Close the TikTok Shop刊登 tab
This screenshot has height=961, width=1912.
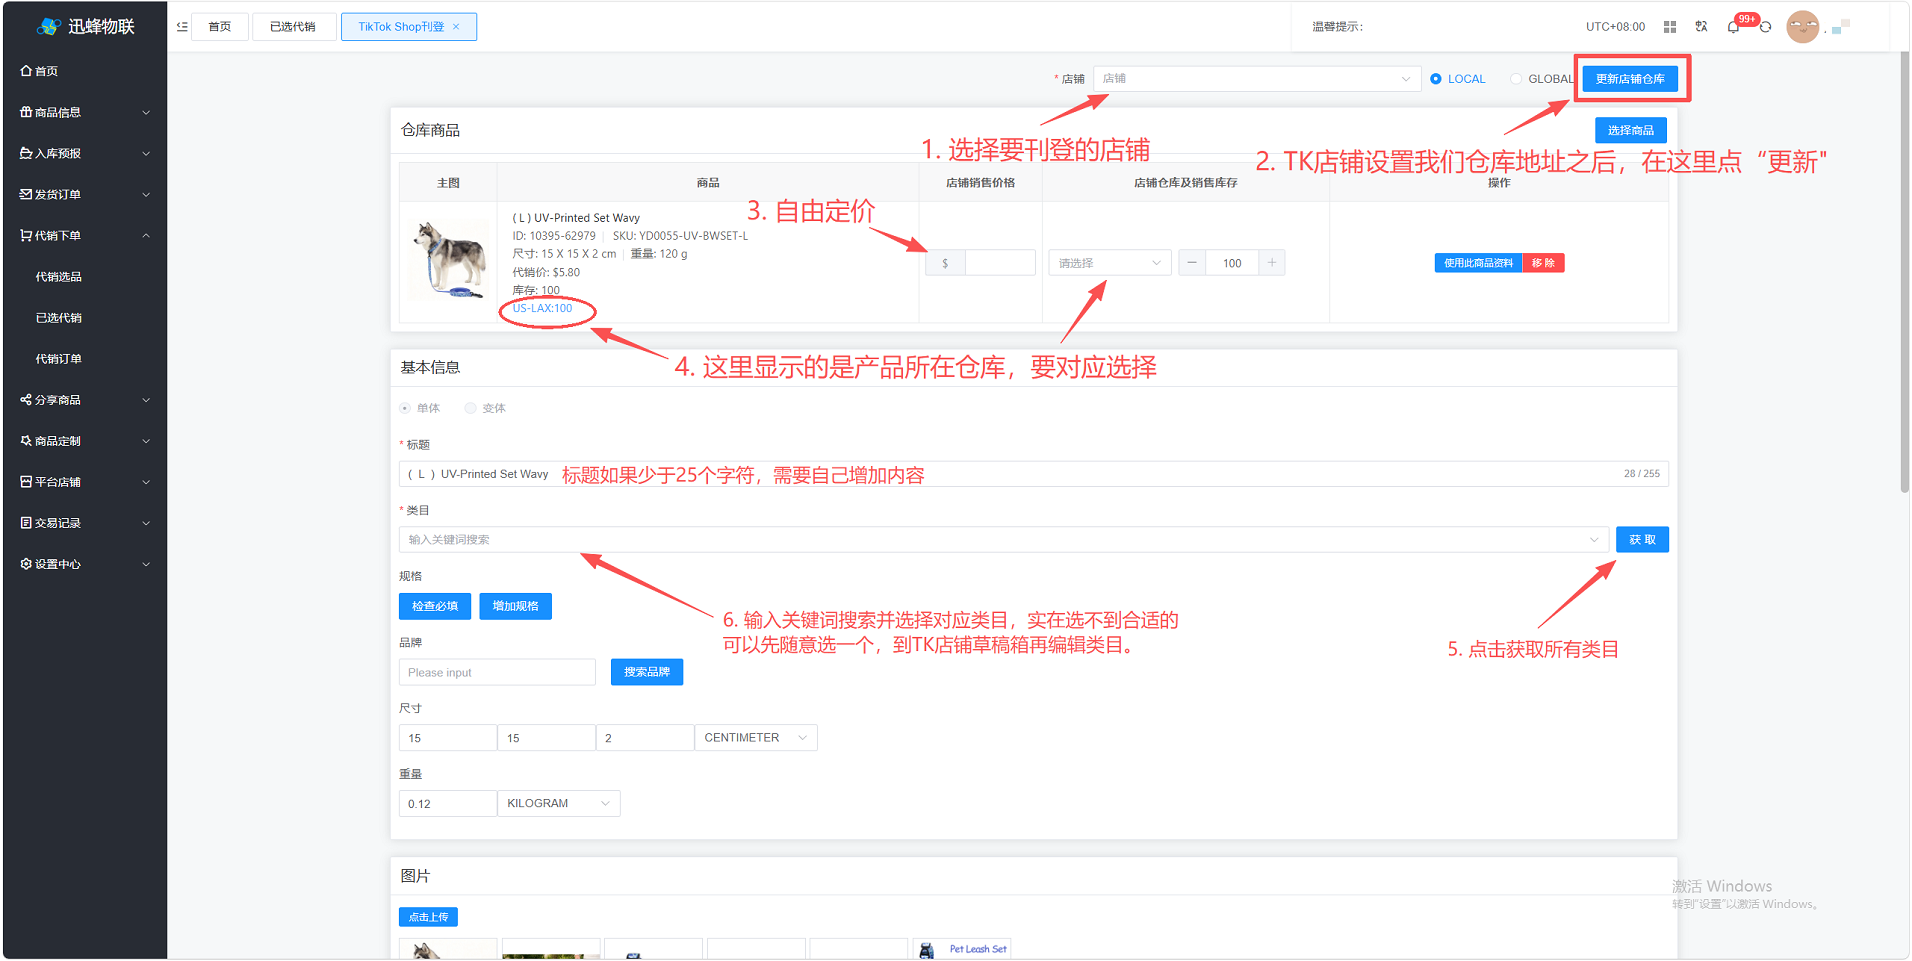tap(456, 27)
